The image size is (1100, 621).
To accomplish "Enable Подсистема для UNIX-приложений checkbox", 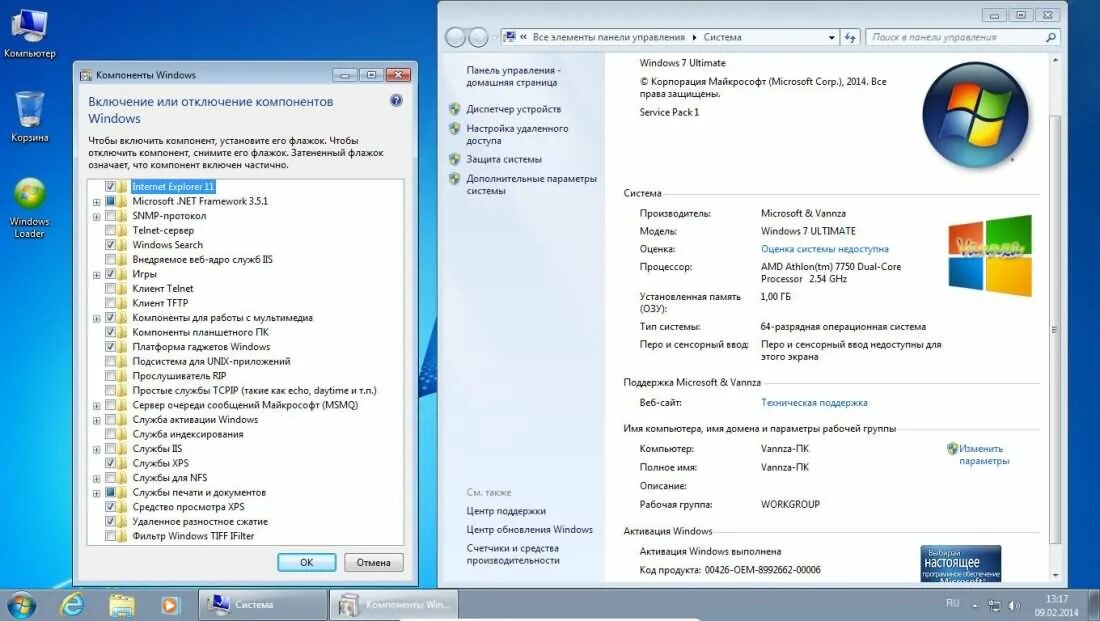I will tap(110, 361).
